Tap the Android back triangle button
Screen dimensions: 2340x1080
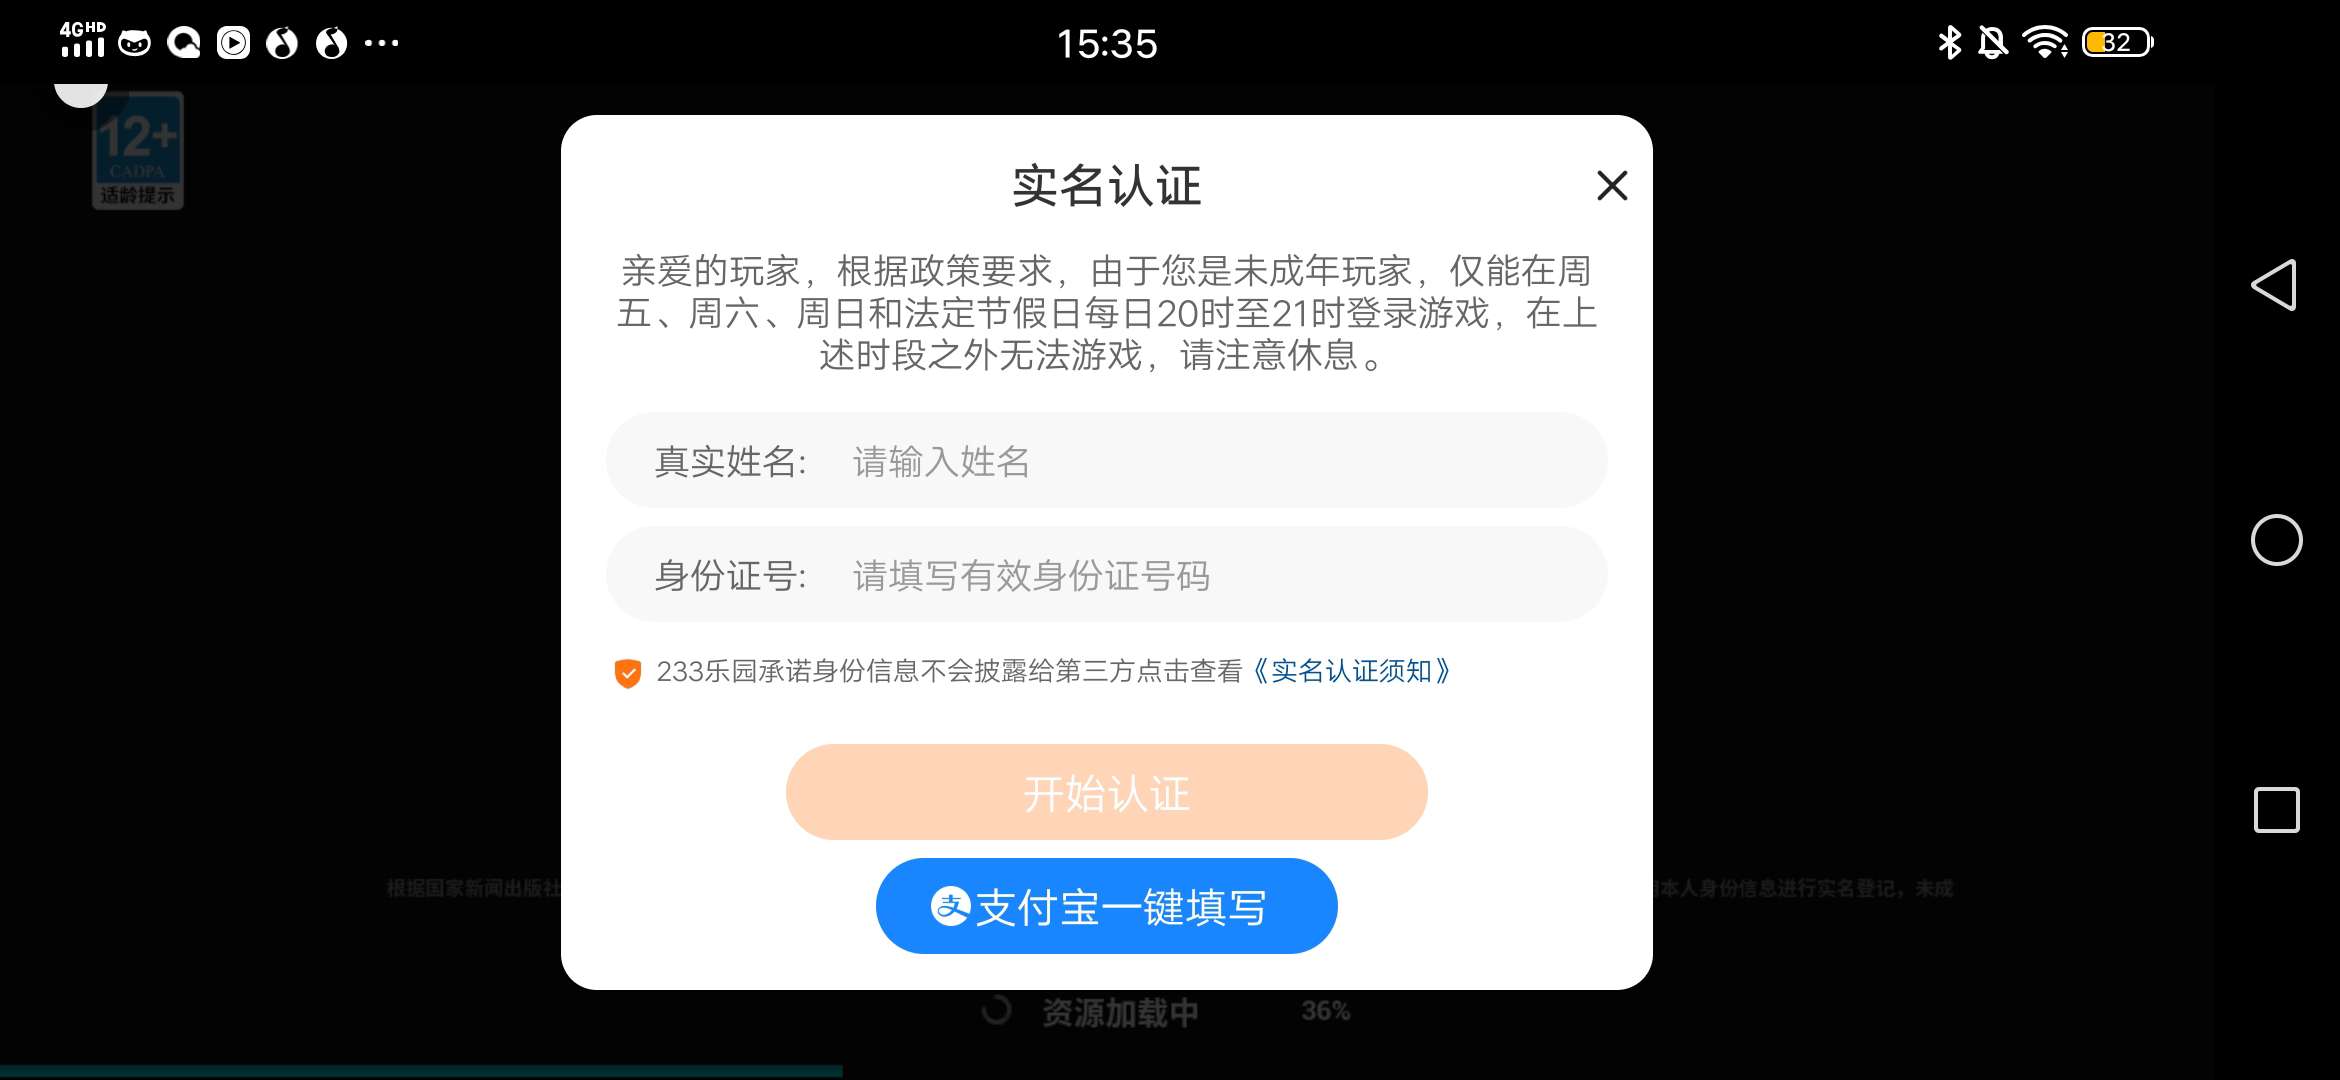coord(2274,285)
